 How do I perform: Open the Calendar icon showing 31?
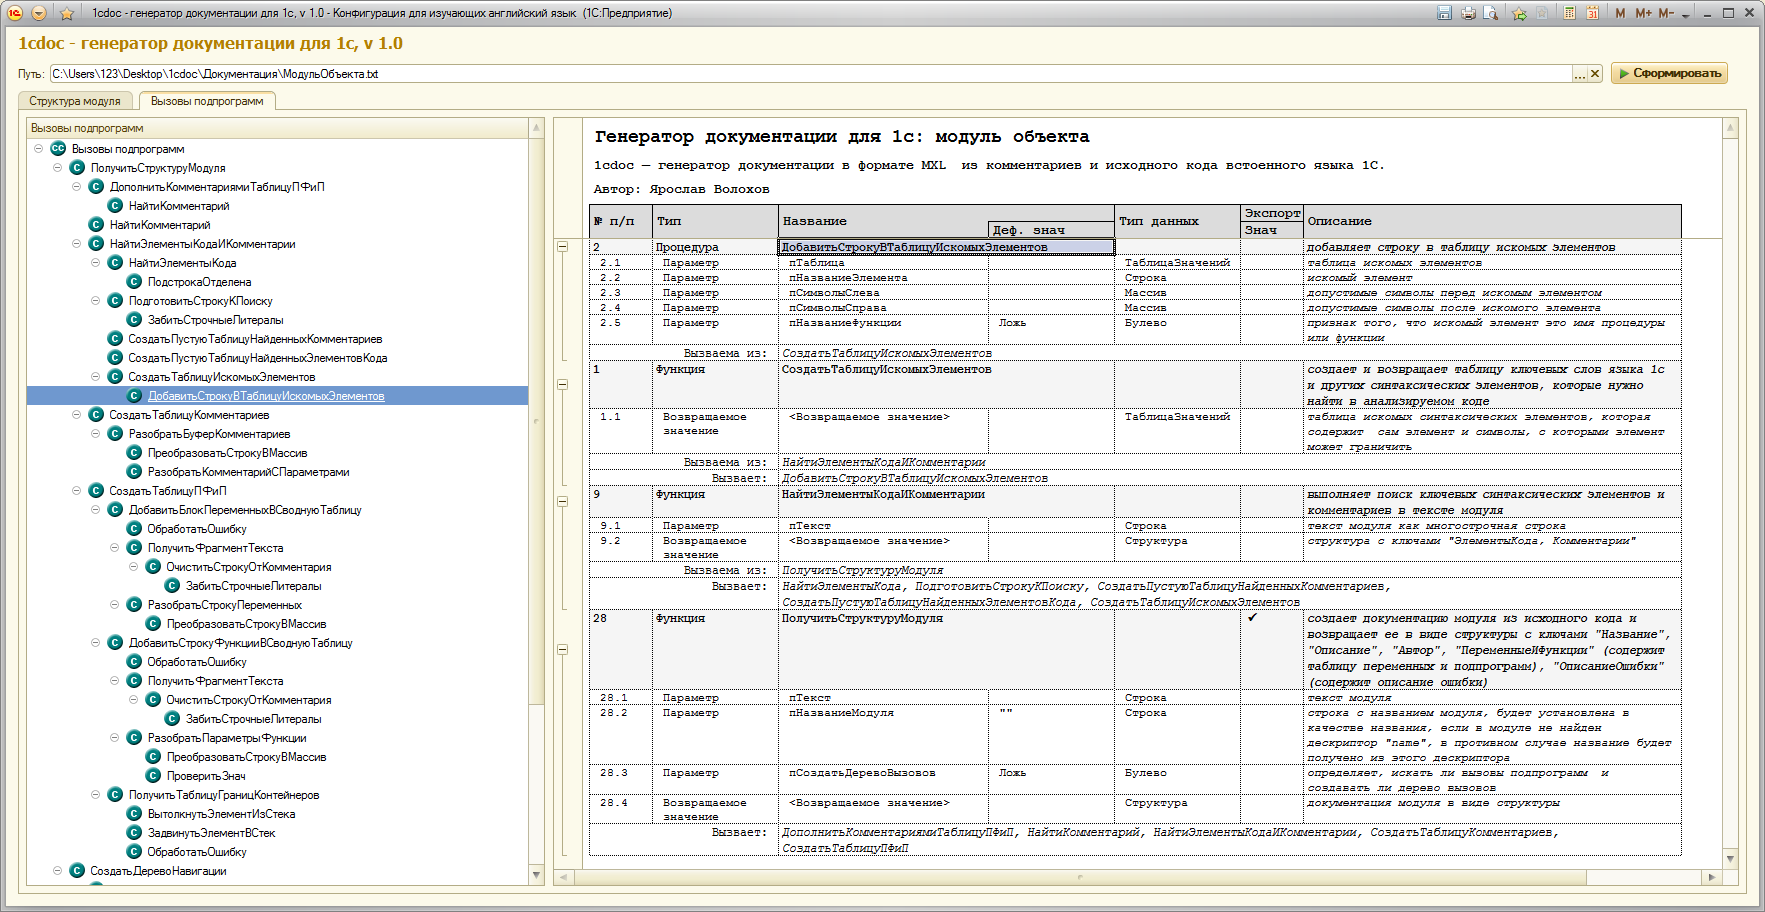pyautogui.click(x=1592, y=13)
